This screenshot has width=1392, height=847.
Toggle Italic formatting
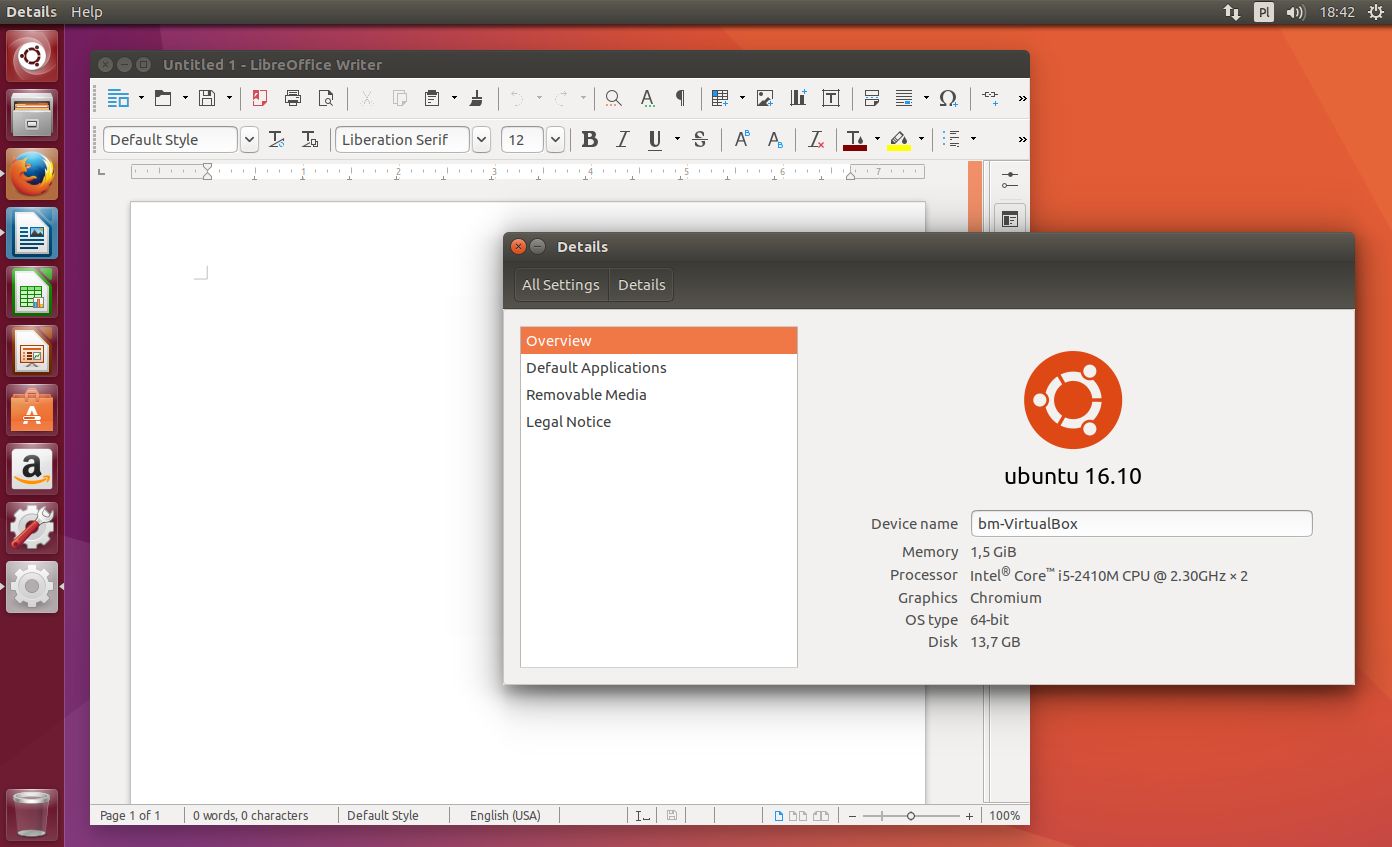(622, 140)
